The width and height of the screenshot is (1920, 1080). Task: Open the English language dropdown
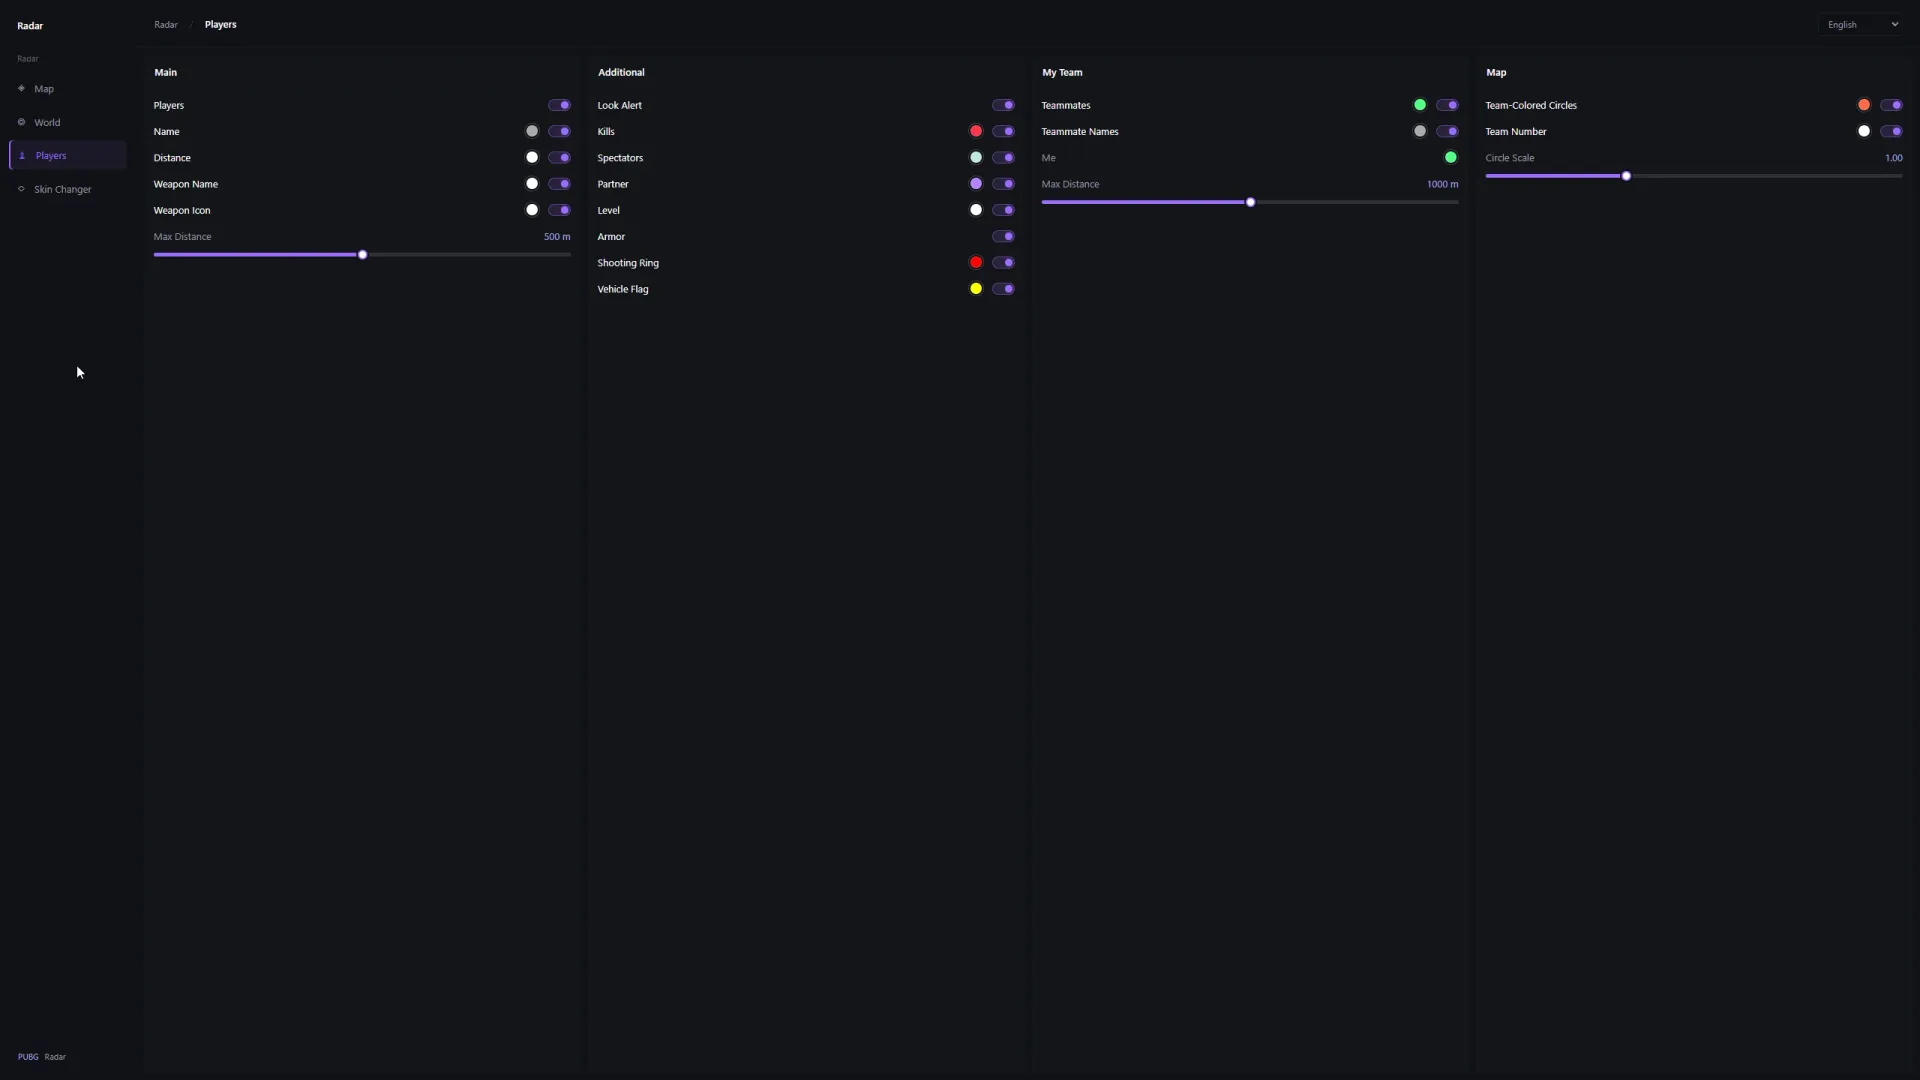(x=1861, y=25)
